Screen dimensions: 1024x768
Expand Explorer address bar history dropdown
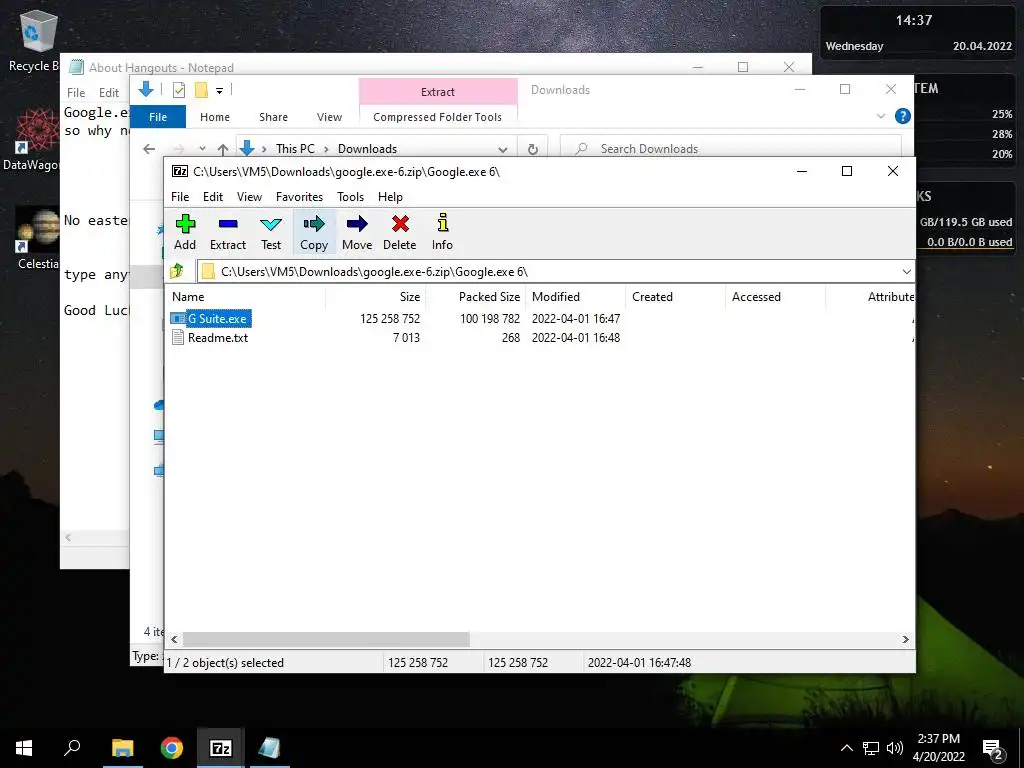[502, 149]
